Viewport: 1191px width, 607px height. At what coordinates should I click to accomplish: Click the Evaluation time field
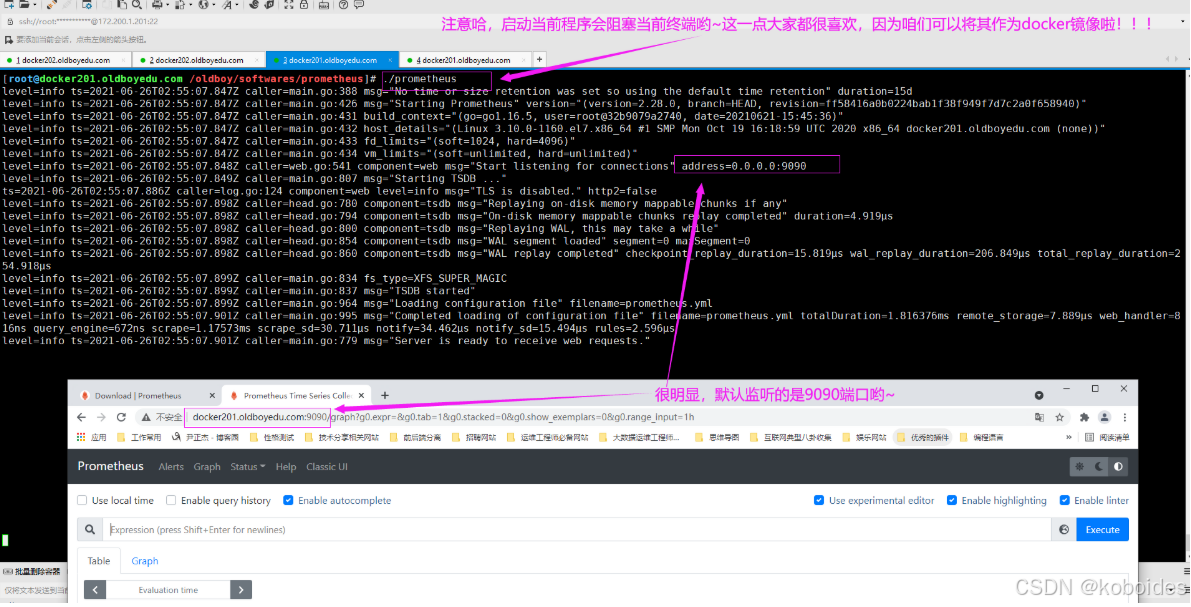tap(168, 590)
